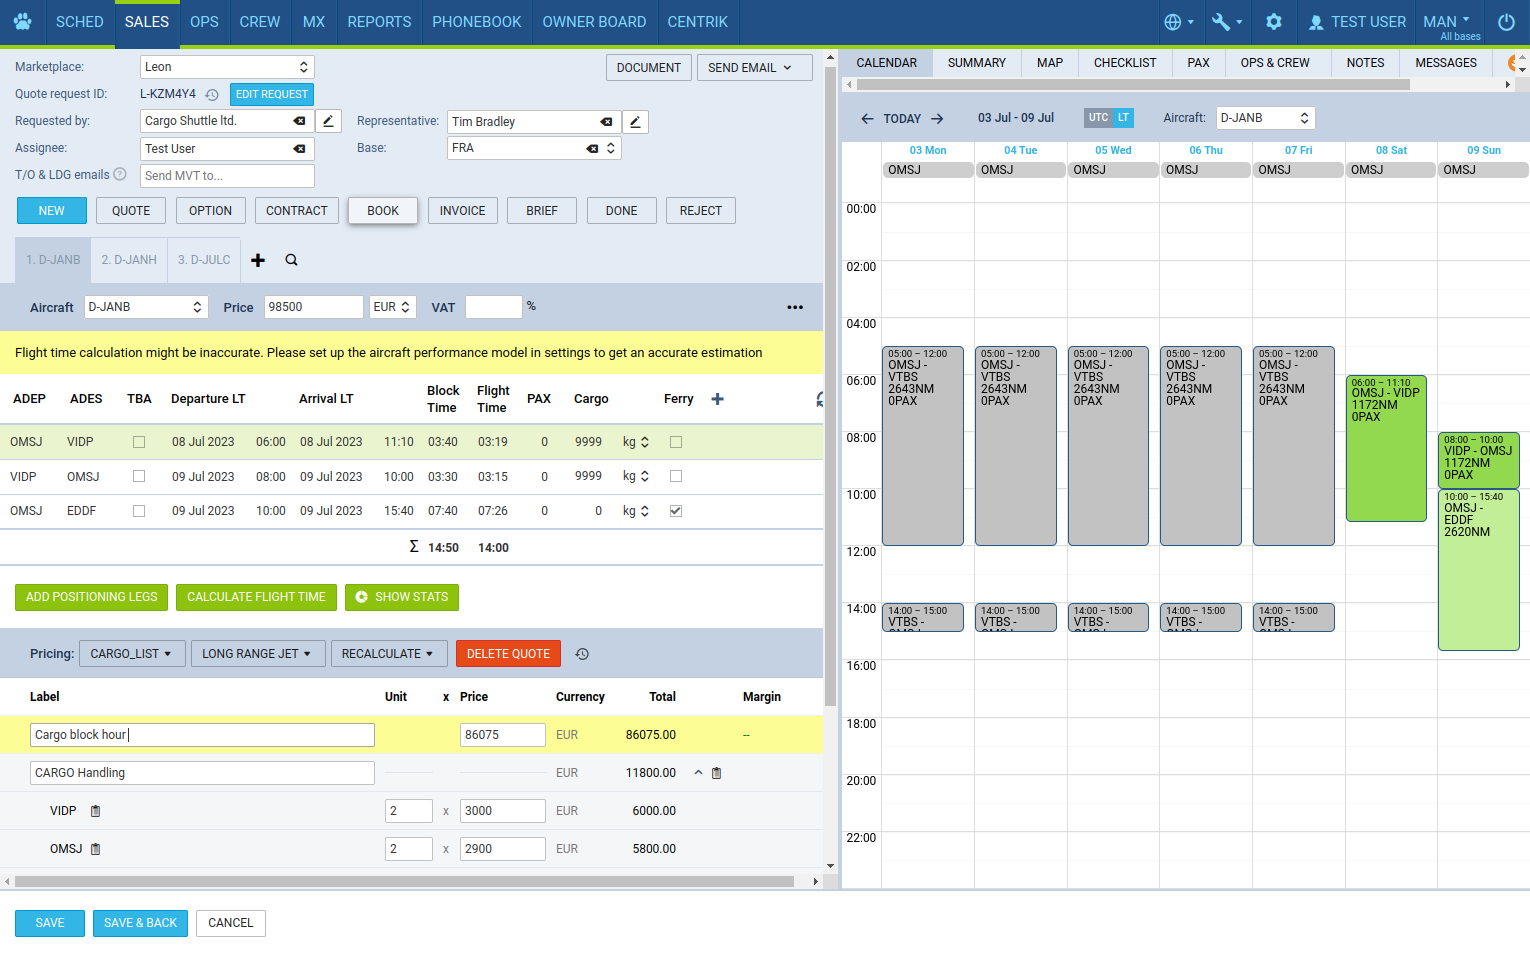Switch calendar time to LT toggle
The width and height of the screenshot is (1530, 956).
point(1124,118)
